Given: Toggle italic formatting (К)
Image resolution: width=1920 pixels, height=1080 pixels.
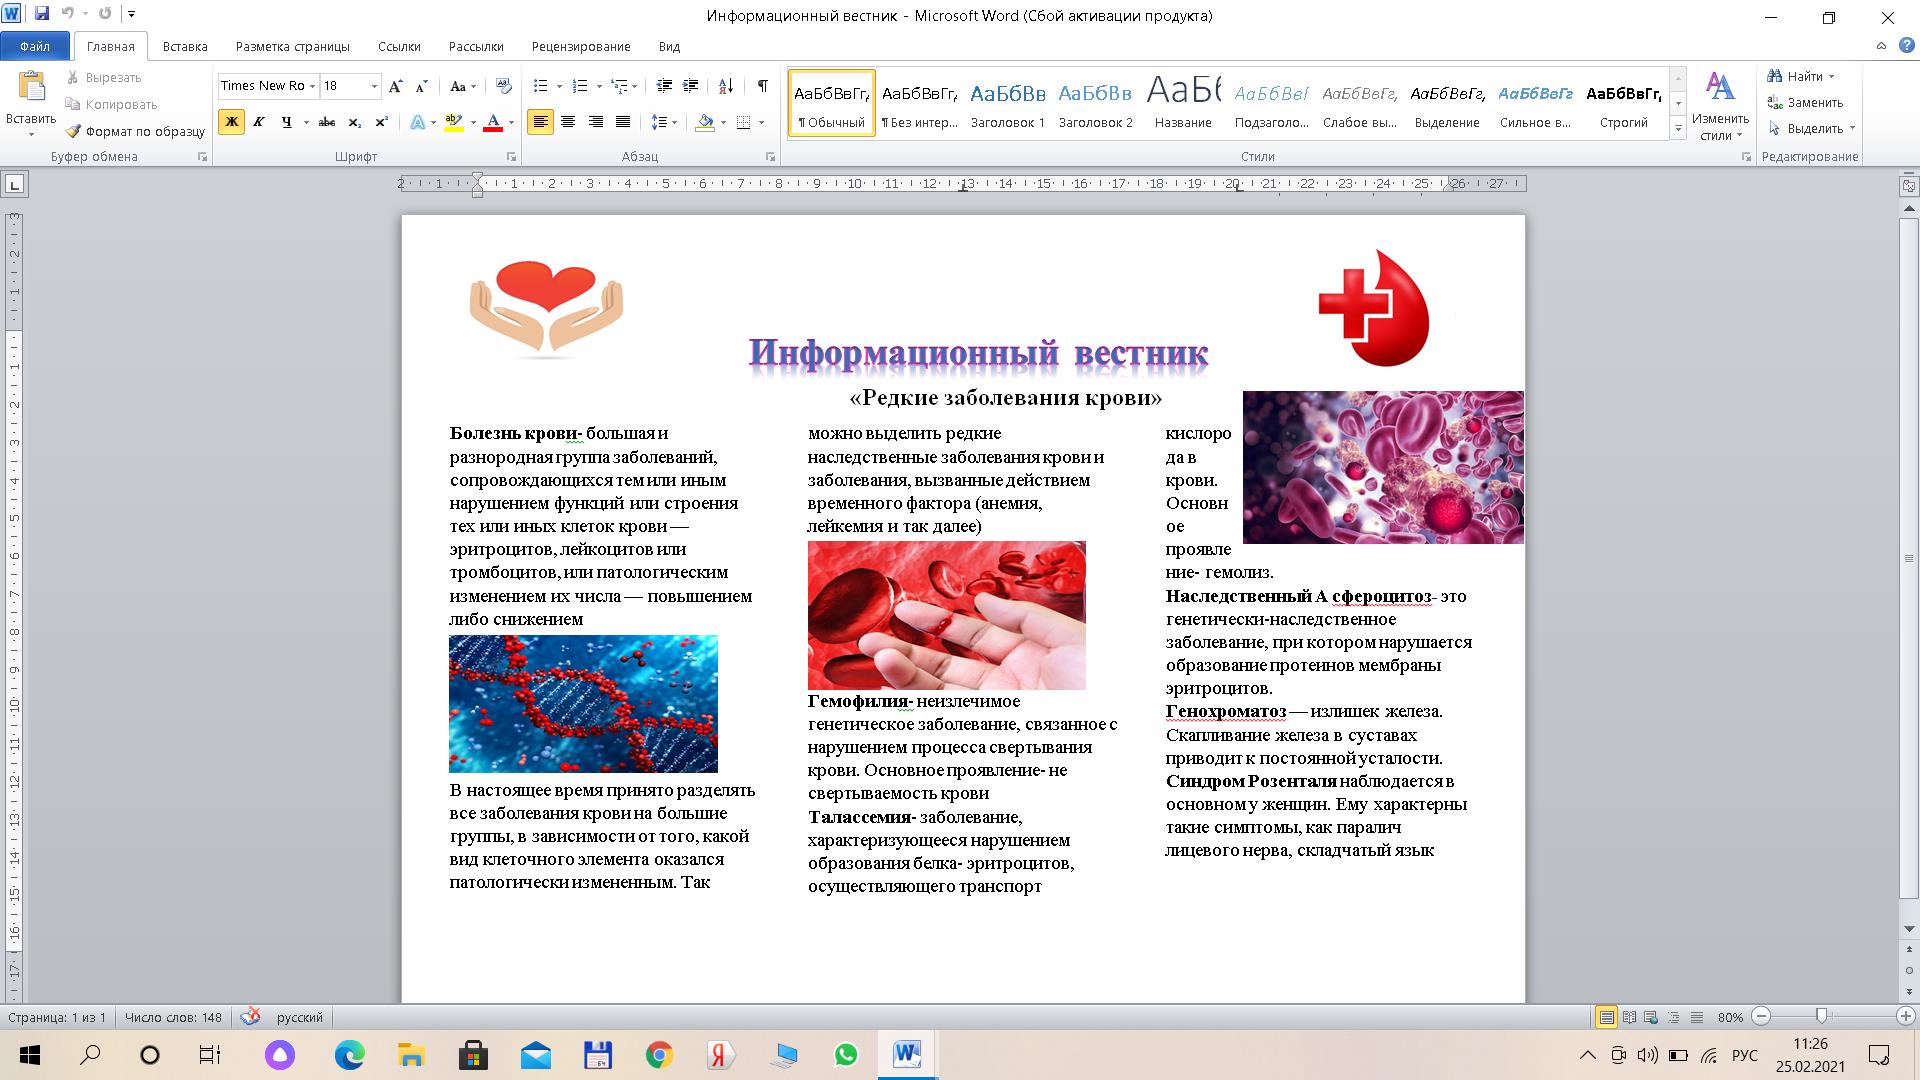Looking at the screenshot, I should pyautogui.click(x=259, y=122).
